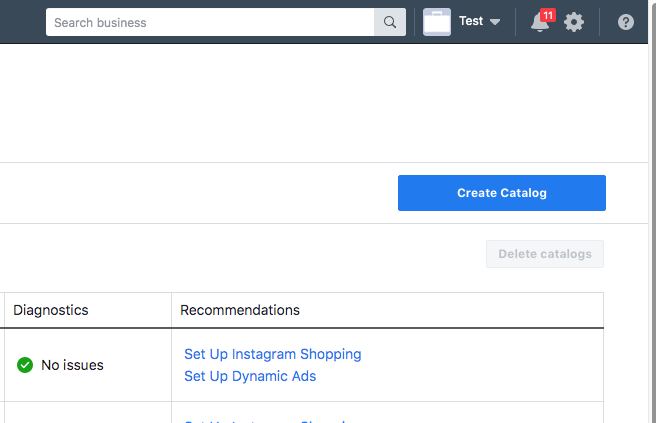Focus the Search business field

pyautogui.click(x=210, y=22)
